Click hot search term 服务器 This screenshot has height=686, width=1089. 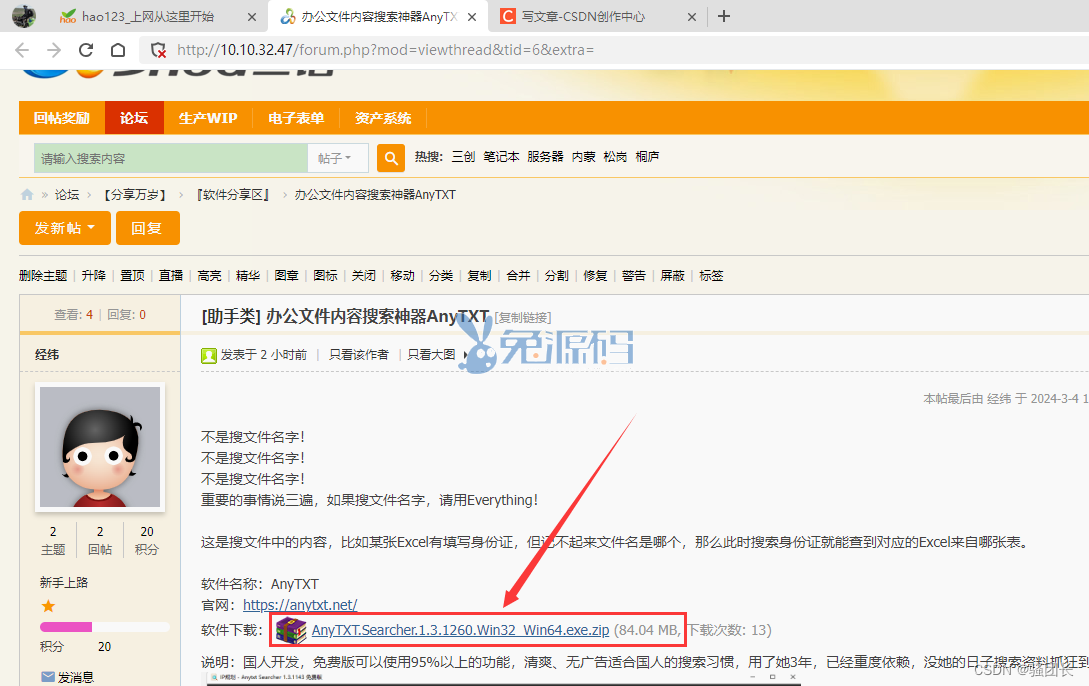click(x=545, y=157)
